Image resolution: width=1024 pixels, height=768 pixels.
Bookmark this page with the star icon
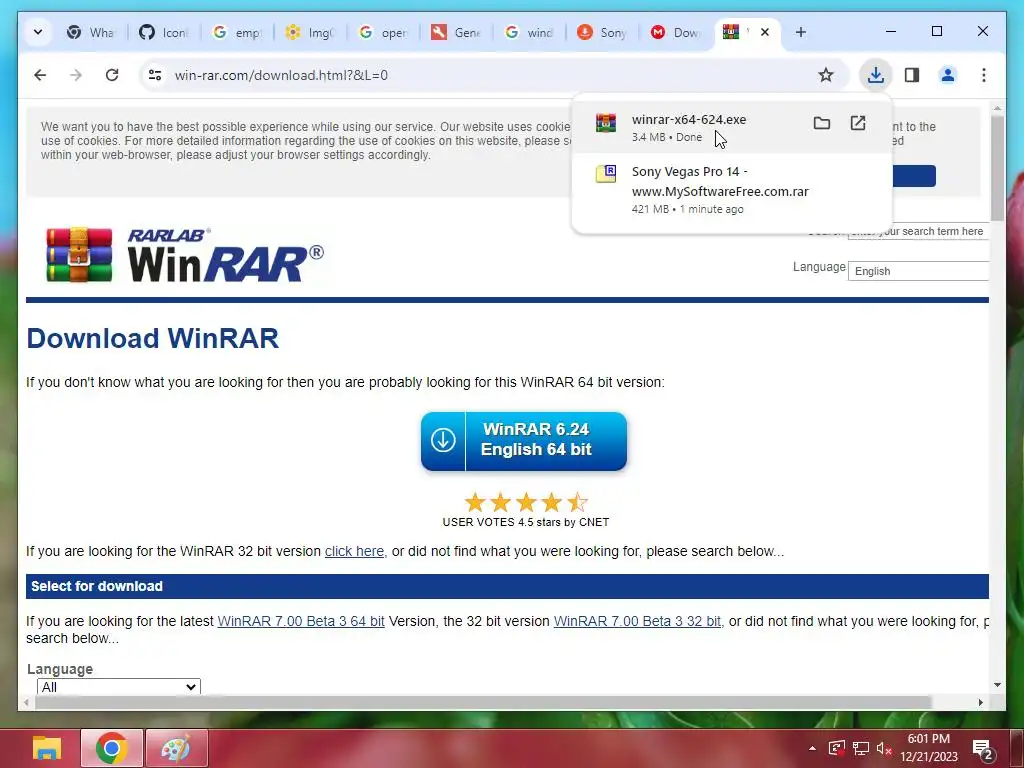[x=825, y=75]
